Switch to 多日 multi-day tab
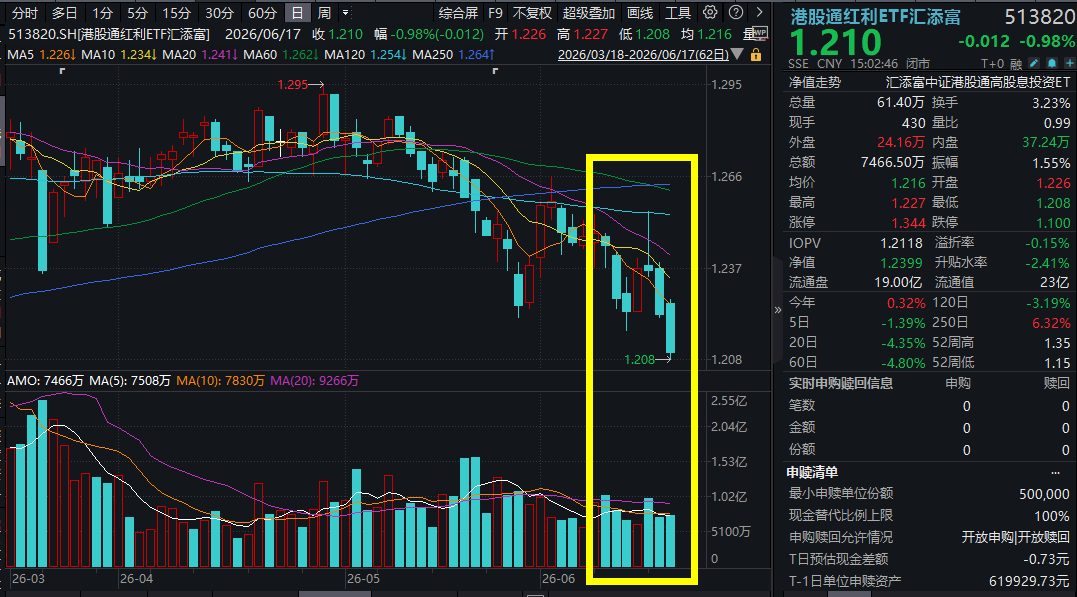 pyautogui.click(x=65, y=13)
